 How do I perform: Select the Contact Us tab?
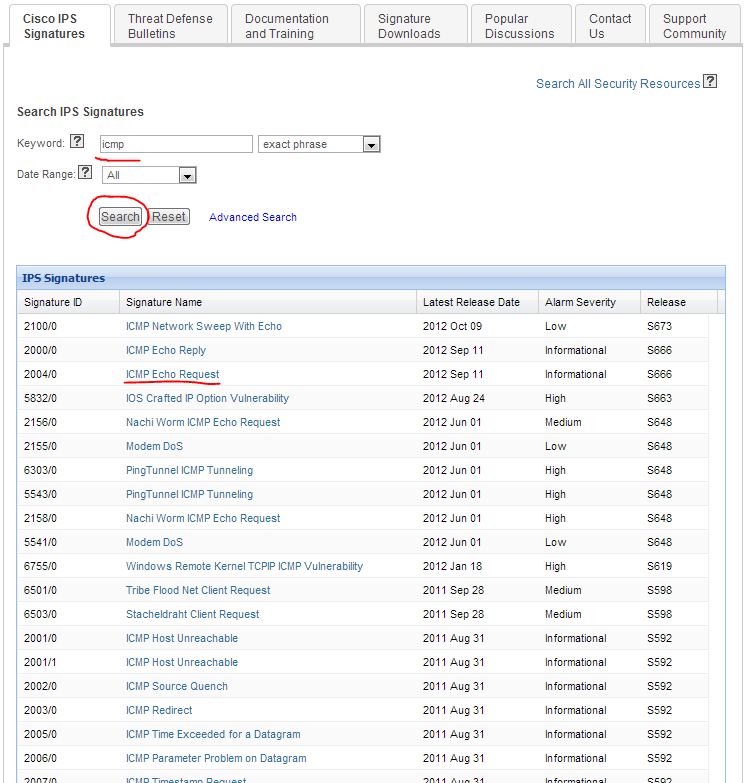(610, 26)
